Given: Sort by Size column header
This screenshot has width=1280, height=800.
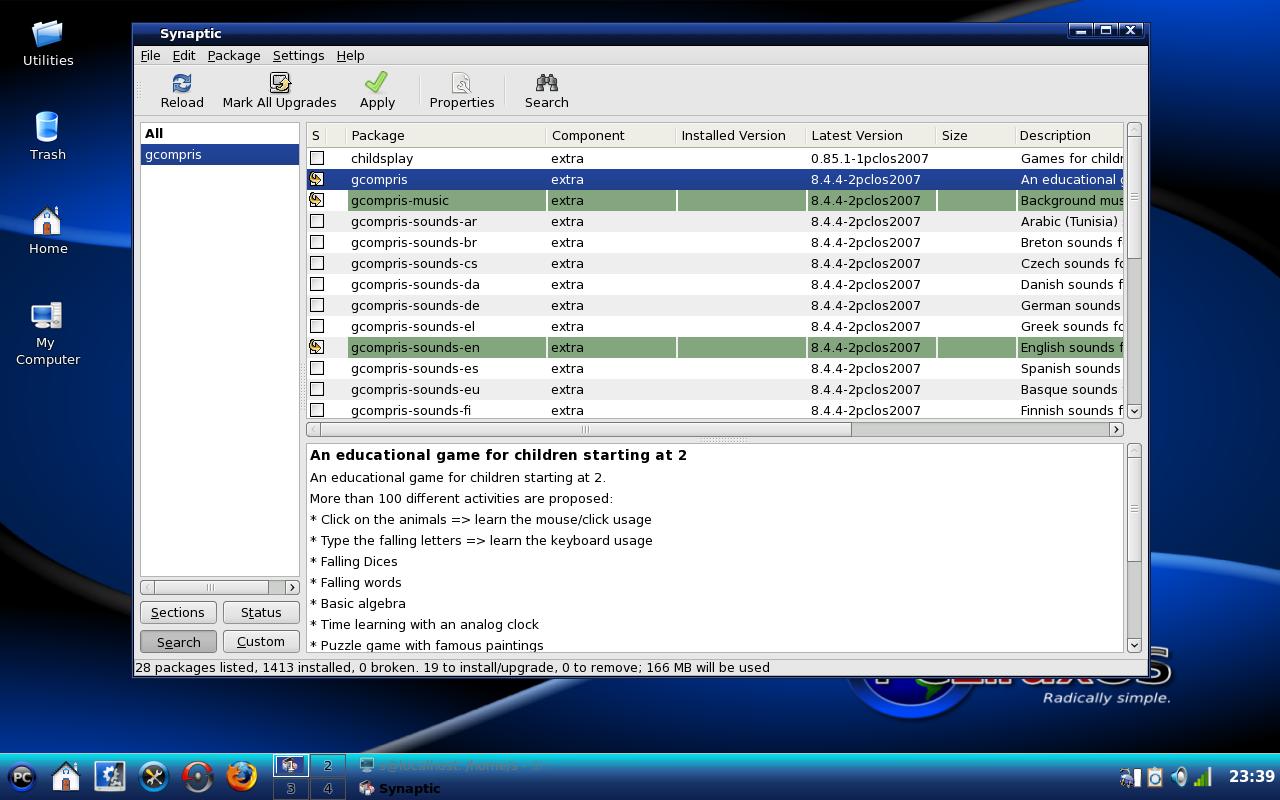Looking at the screenshot, I should 976,135.
